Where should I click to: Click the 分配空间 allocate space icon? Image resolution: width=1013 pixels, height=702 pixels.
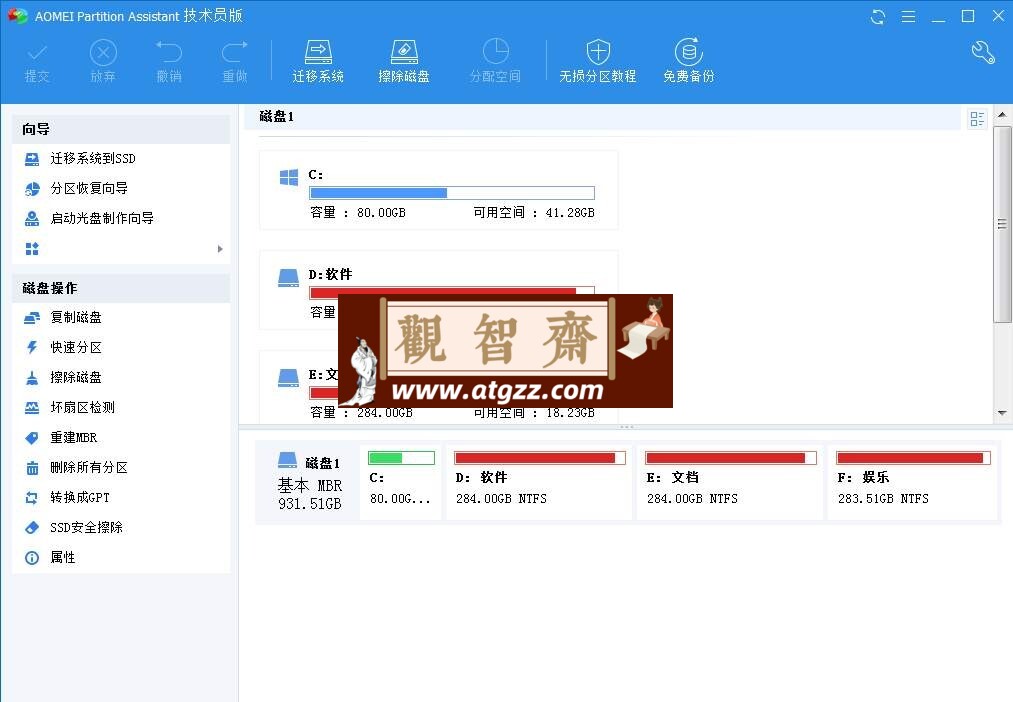(495, 62)
